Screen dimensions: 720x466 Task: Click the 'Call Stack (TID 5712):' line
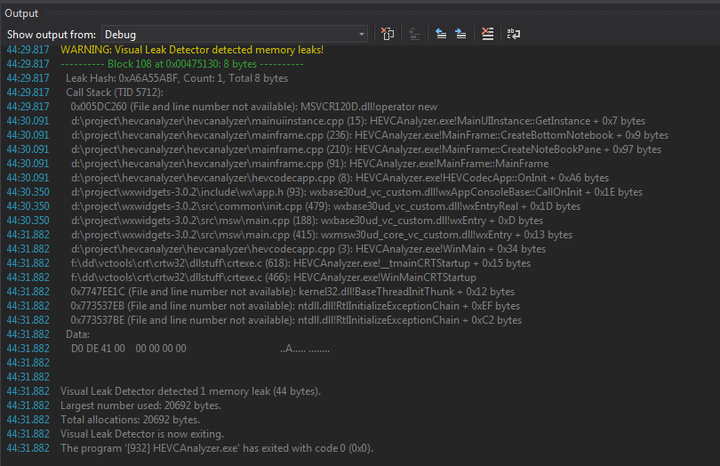click(114, 92)
